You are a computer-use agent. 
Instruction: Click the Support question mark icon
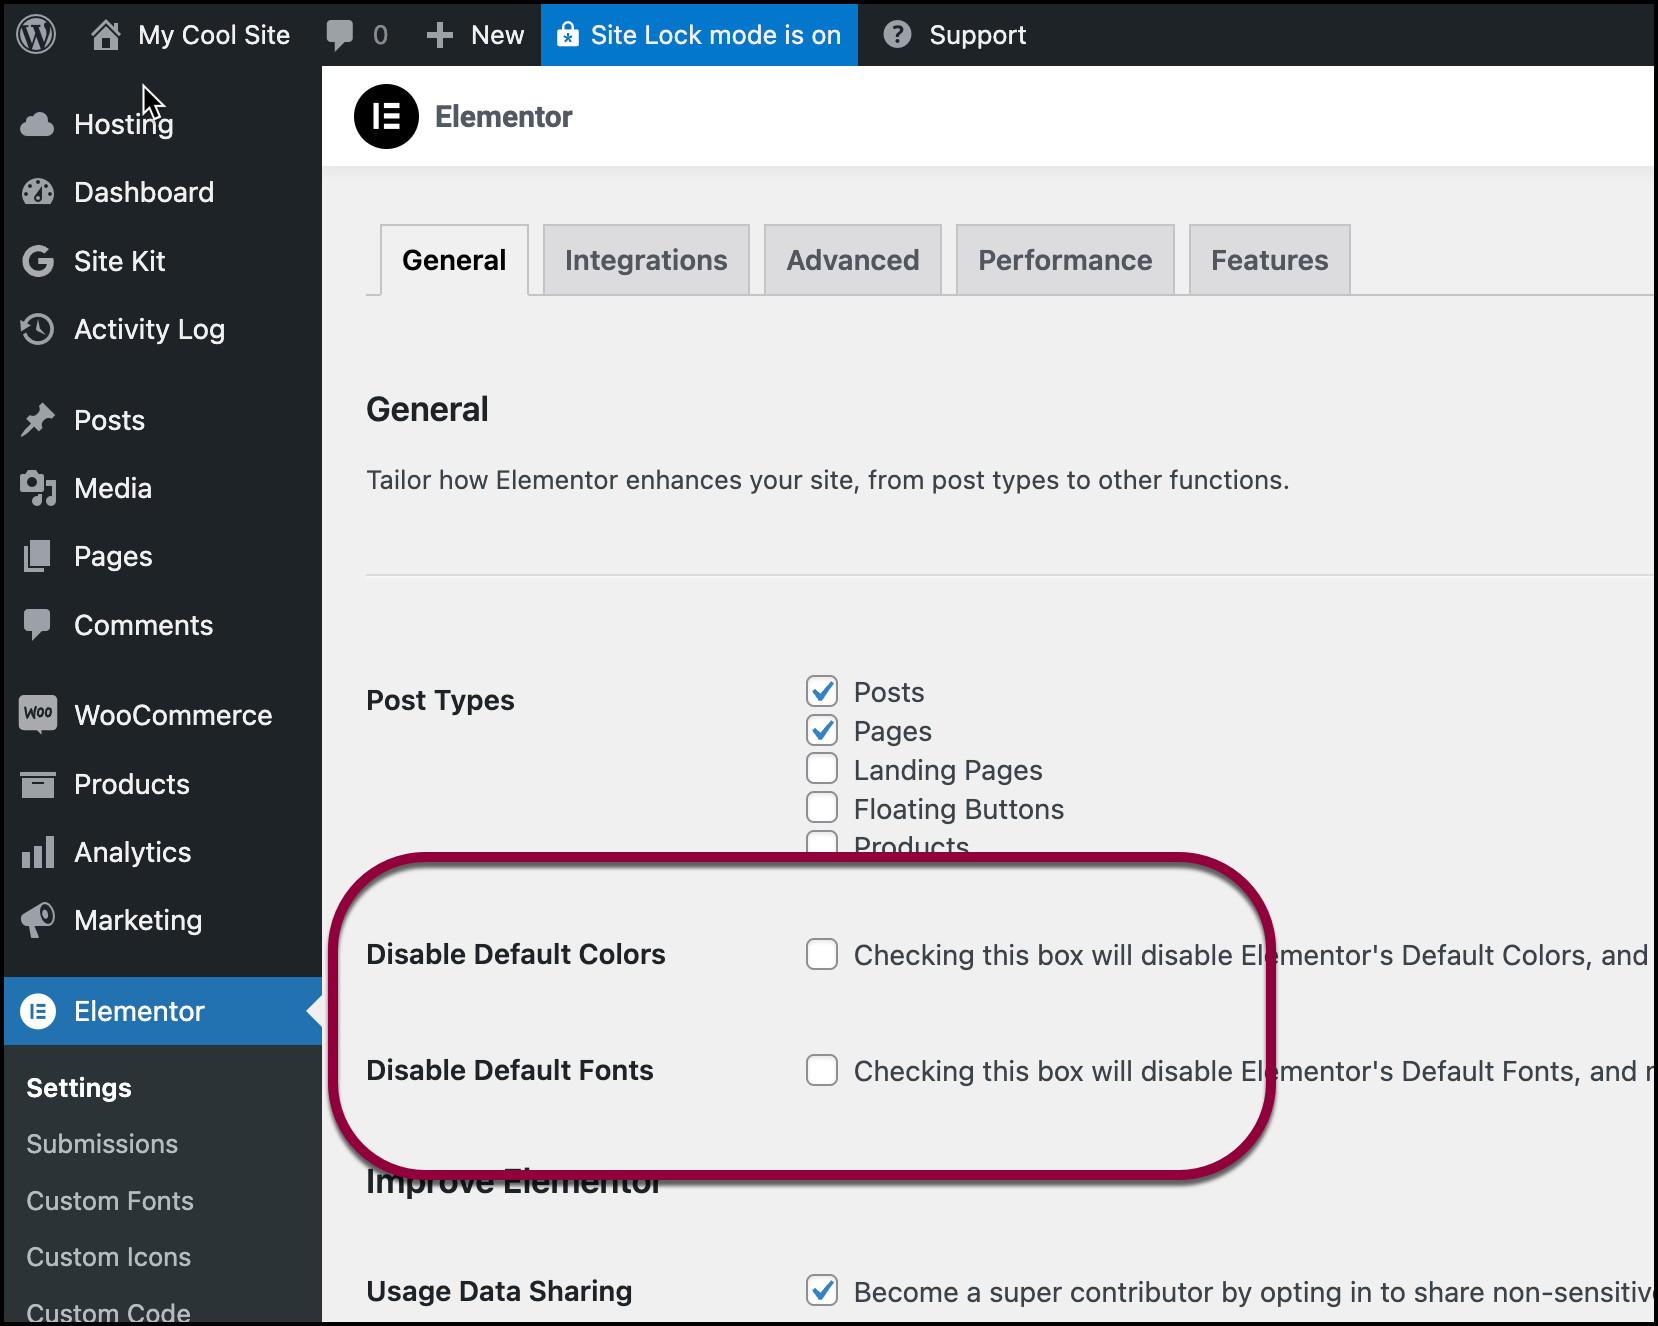pyautogui.click(x=897, y=35)
